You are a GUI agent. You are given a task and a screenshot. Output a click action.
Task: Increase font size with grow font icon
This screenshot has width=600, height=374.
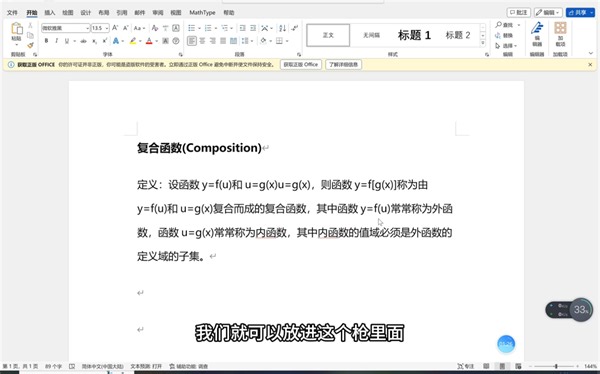point(115,28)
